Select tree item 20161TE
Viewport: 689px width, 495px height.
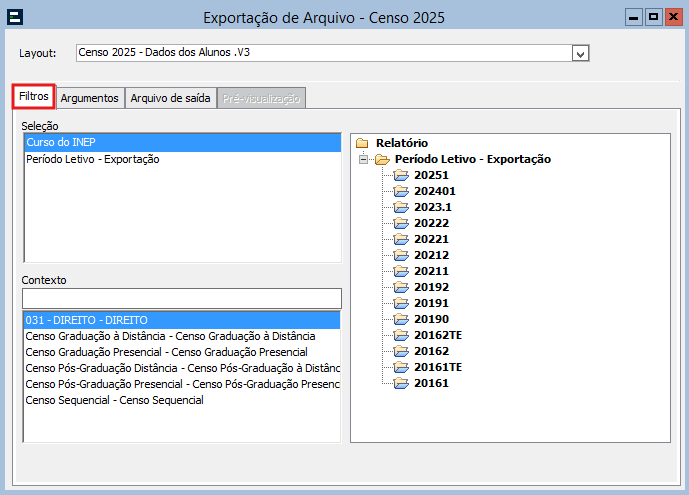tap(438, 367)
